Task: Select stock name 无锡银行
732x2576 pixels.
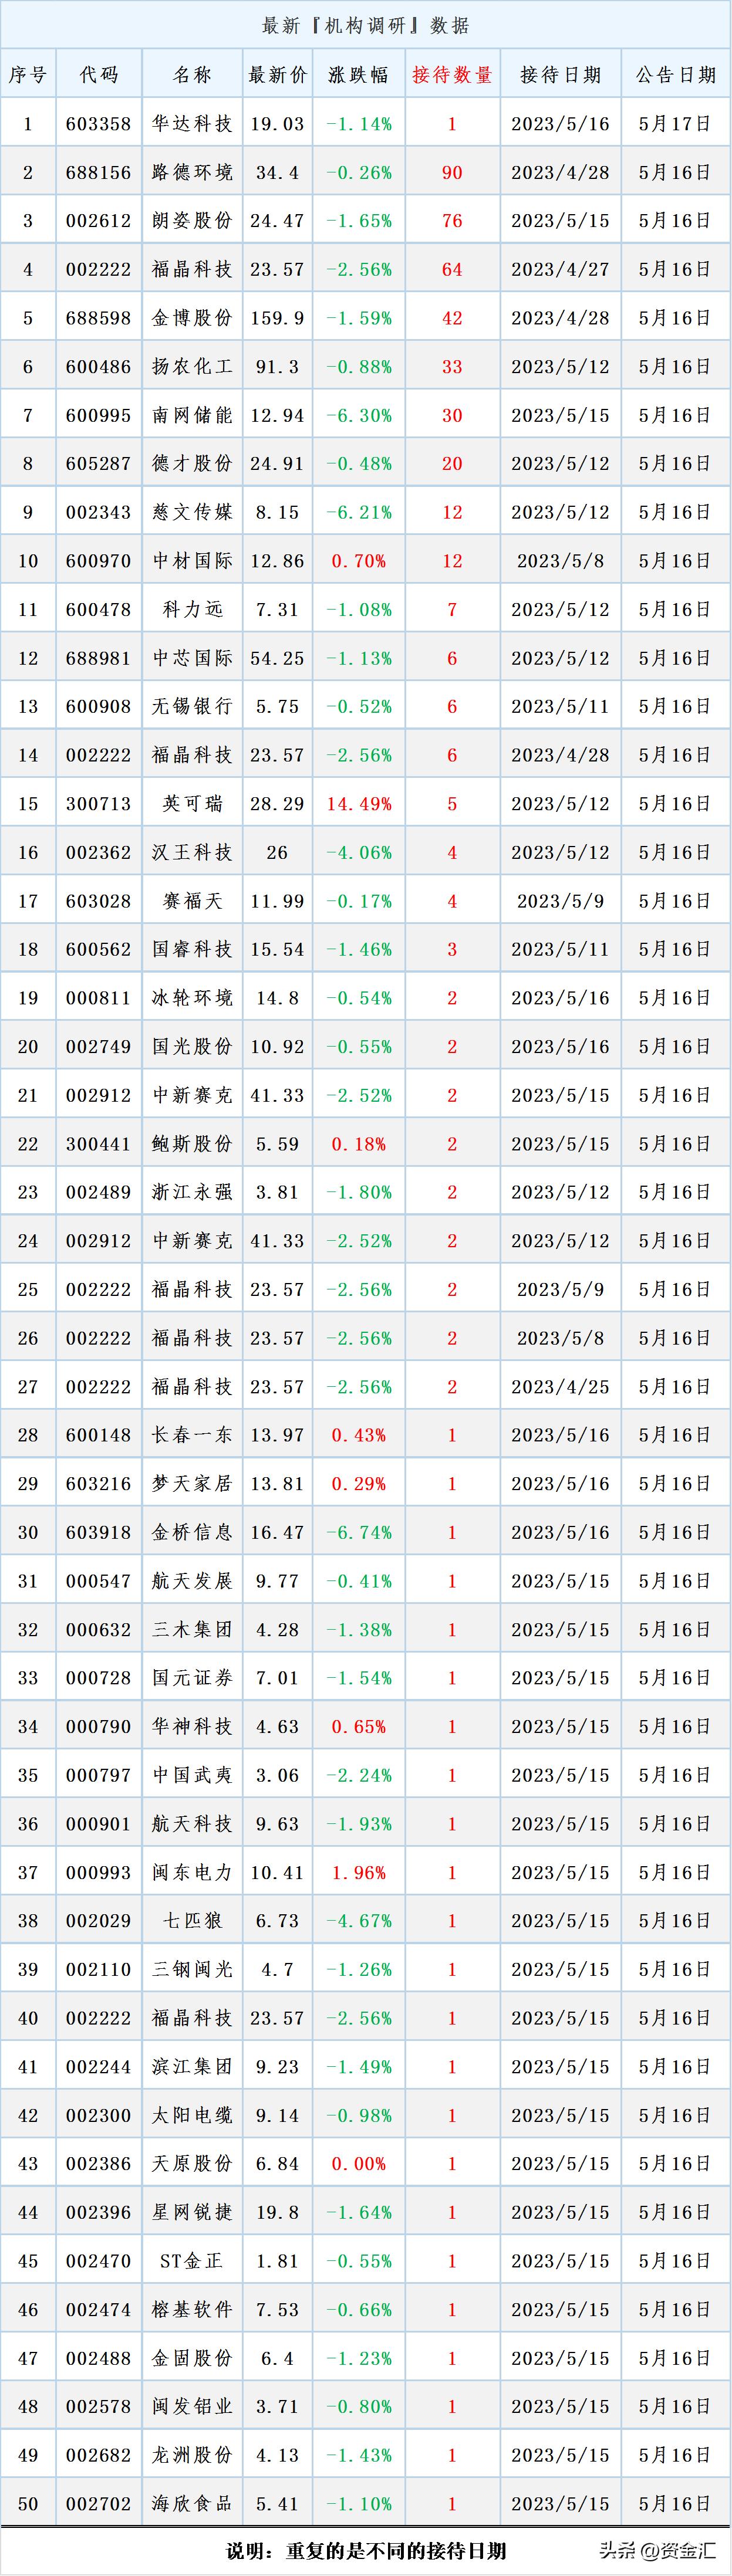Action: coord(192,706)
